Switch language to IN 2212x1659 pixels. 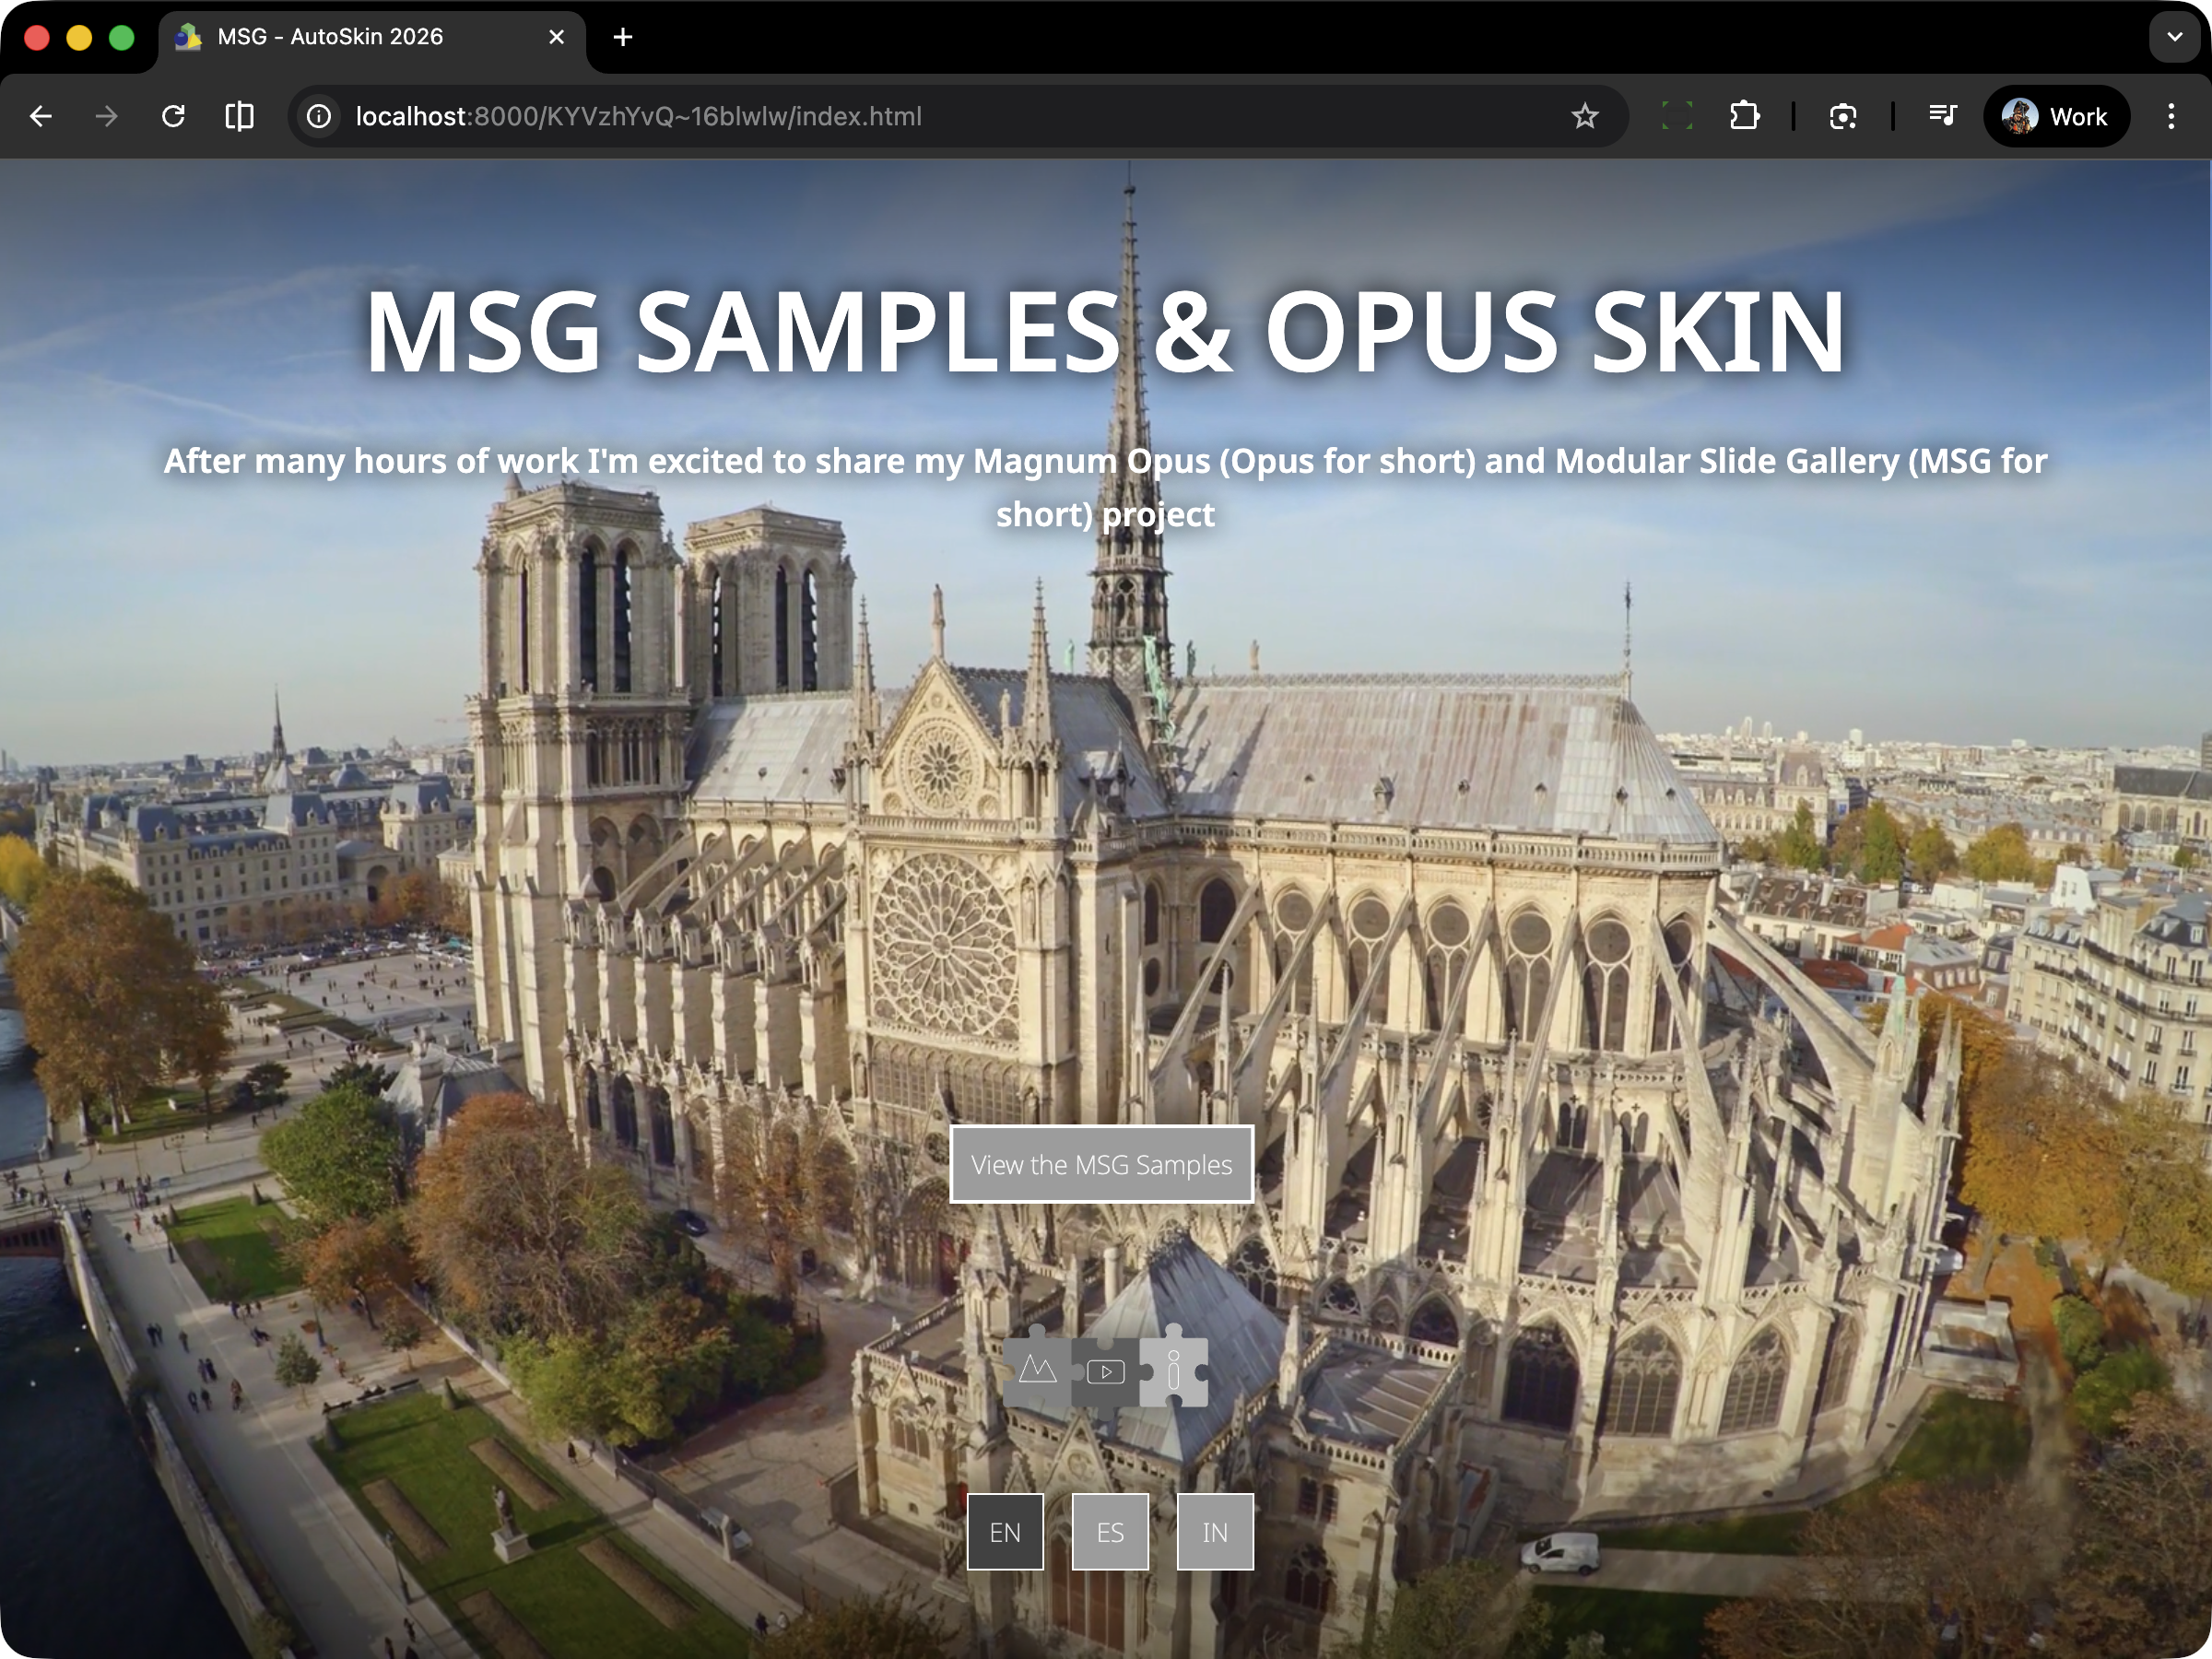coord(1215,1532)
